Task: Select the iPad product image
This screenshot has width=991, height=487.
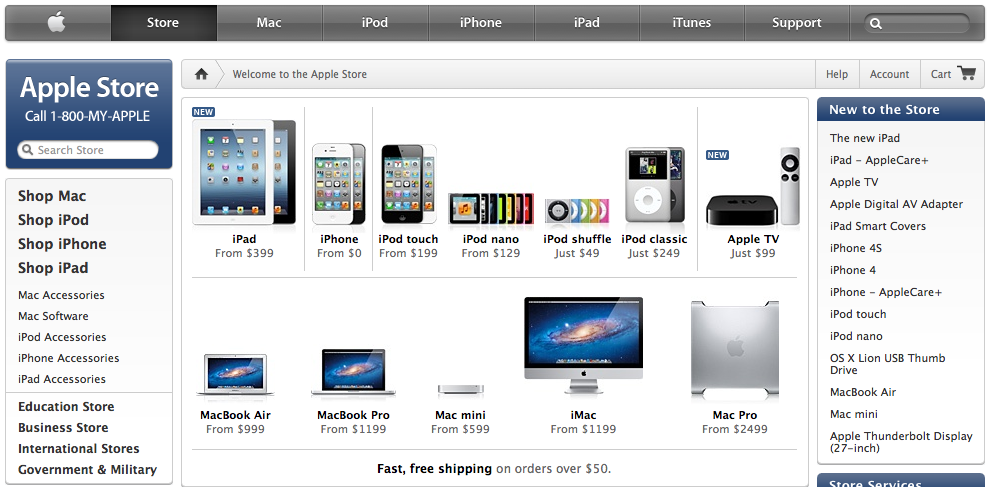Action: click(x=244, y=170)
